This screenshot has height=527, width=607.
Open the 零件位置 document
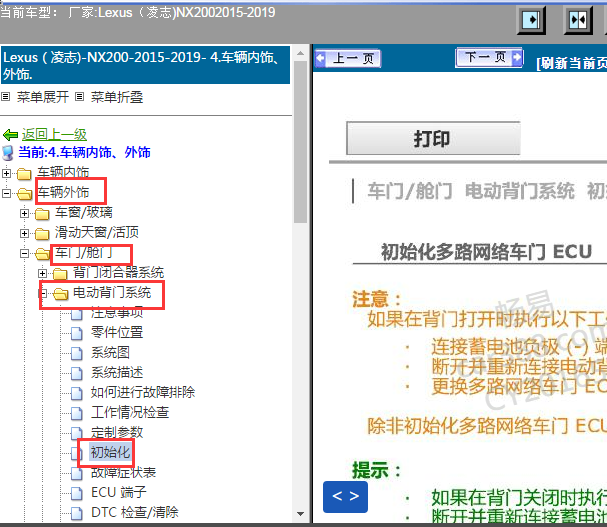117,332
